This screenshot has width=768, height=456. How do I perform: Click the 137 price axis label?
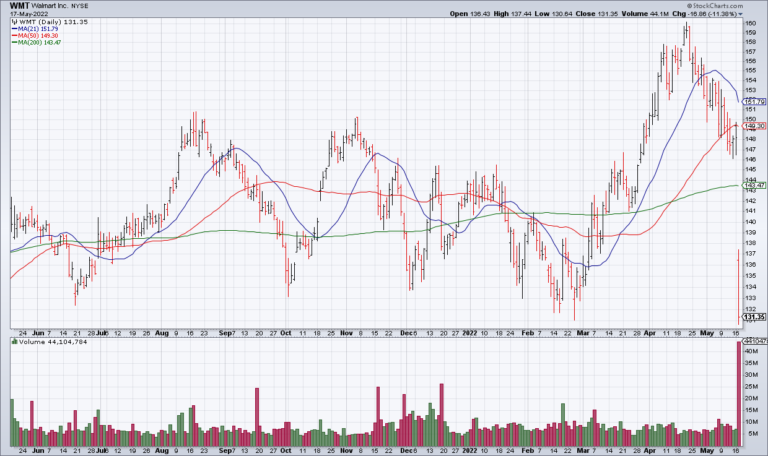click(750, 253)
